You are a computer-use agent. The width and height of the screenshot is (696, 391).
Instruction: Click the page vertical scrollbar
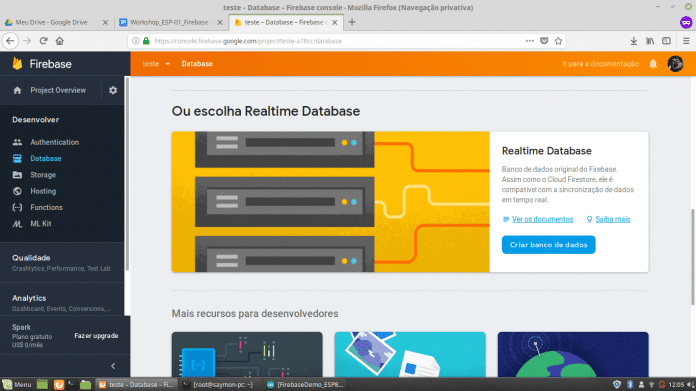point(692,257)
